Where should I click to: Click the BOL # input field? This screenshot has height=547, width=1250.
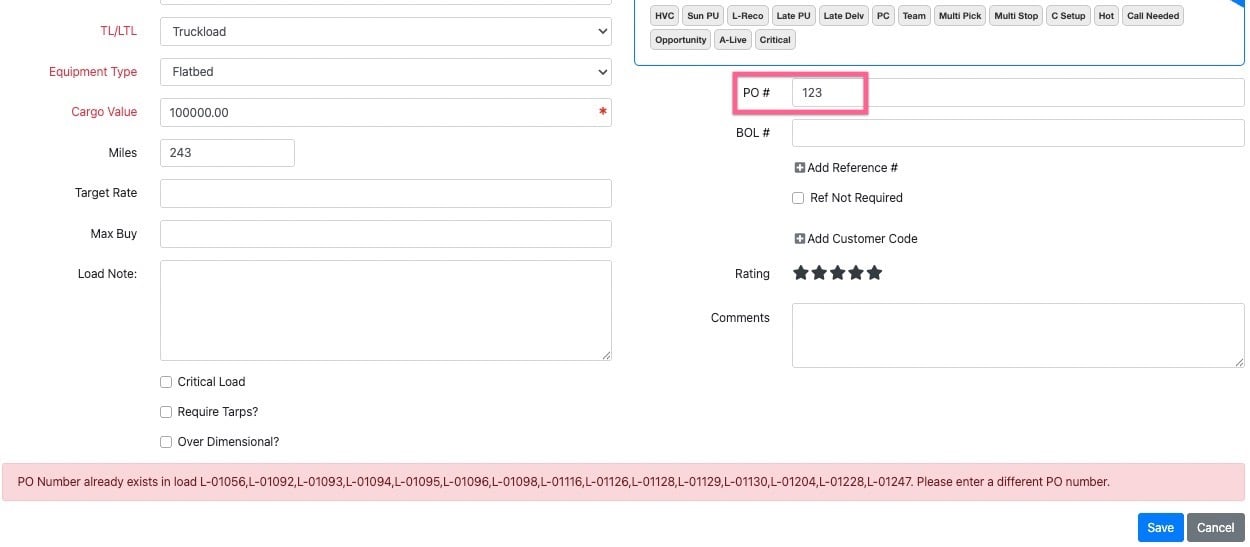pos(1018,133)
